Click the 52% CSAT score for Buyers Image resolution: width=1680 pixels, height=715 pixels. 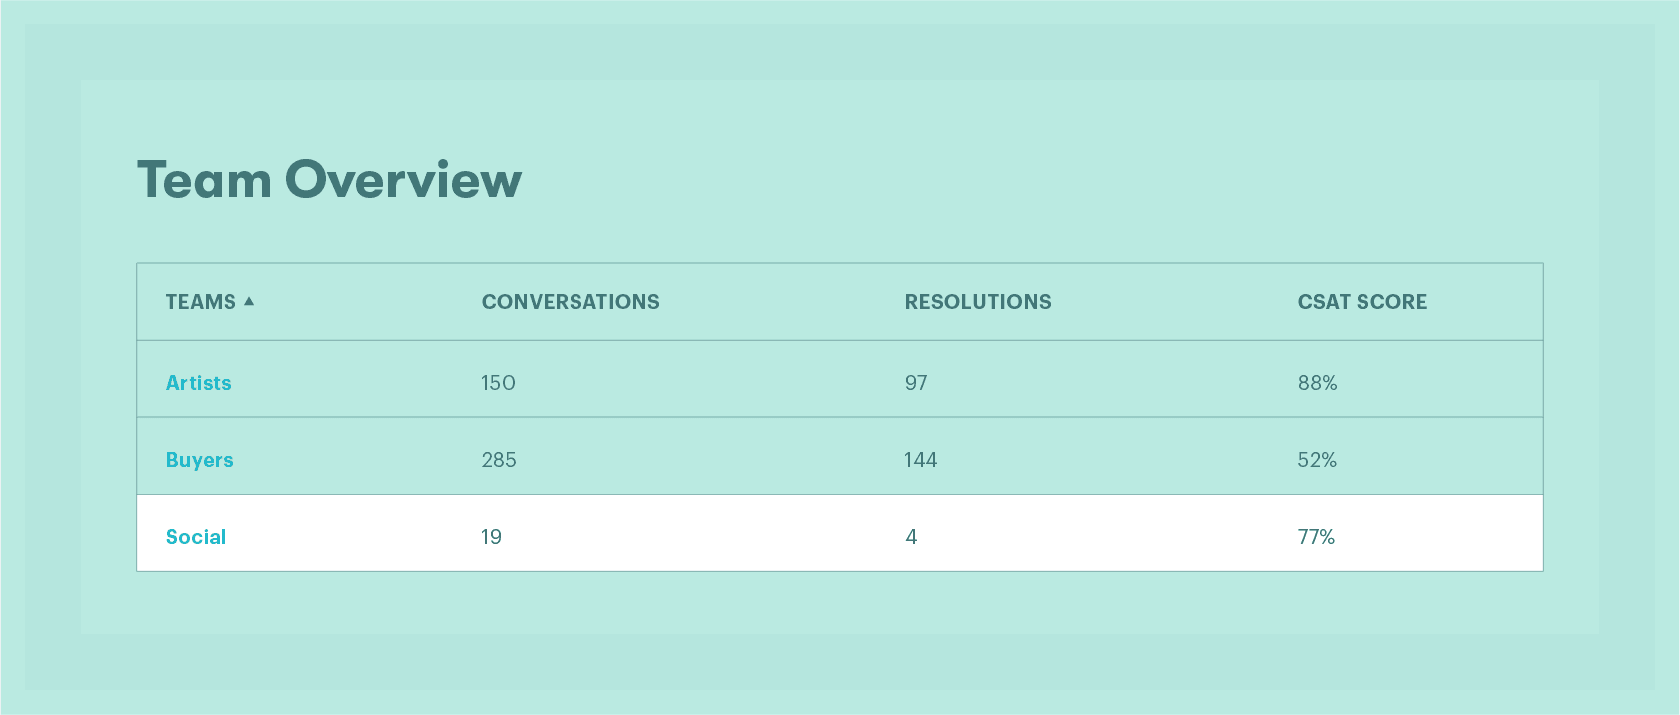point(1316,459)
